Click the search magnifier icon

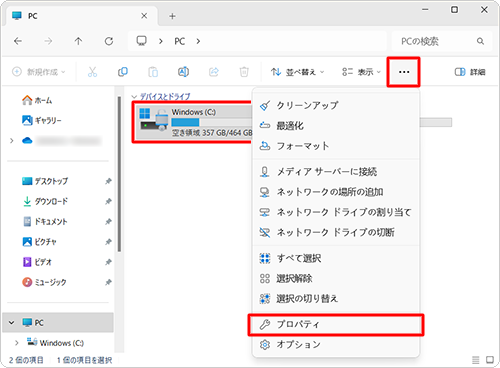(480, 41)
